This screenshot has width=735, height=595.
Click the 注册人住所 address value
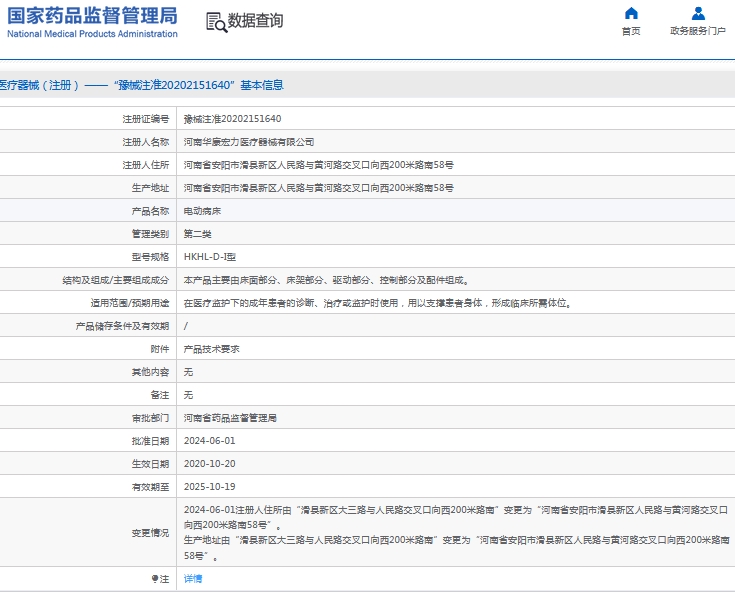tap(319, 165)
